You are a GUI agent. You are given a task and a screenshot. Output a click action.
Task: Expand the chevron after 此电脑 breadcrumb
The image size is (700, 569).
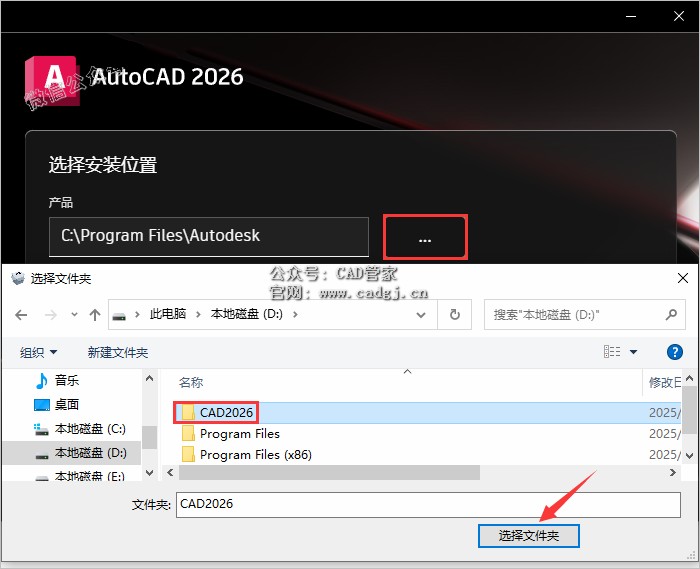198,314
